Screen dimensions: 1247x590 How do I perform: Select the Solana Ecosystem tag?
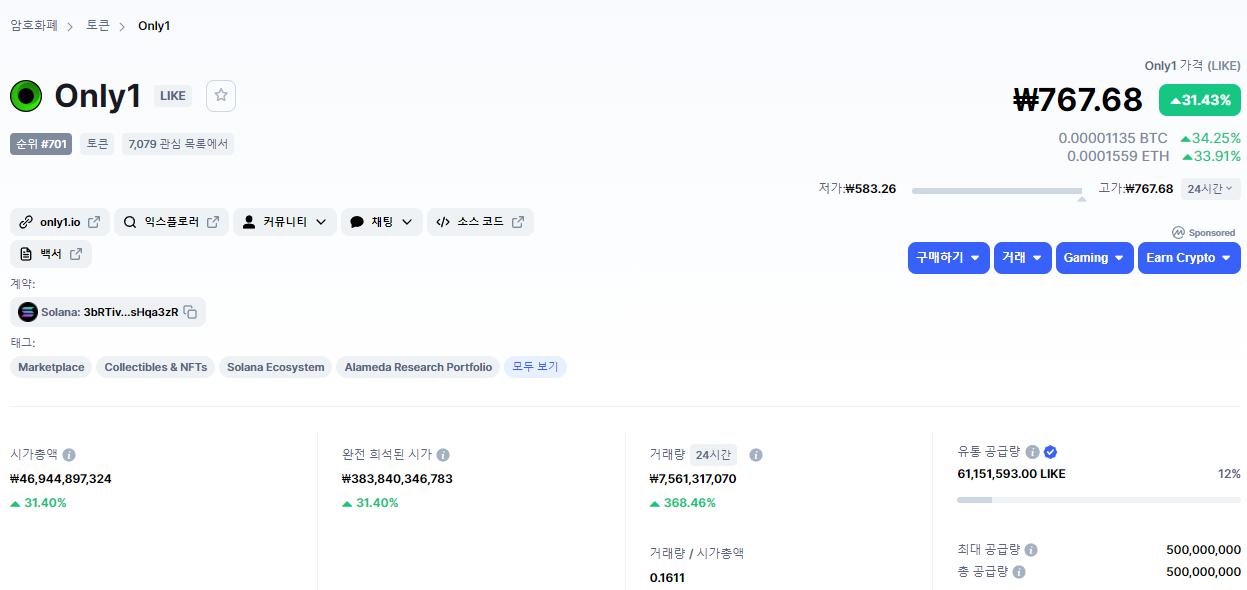pos(275,367)
